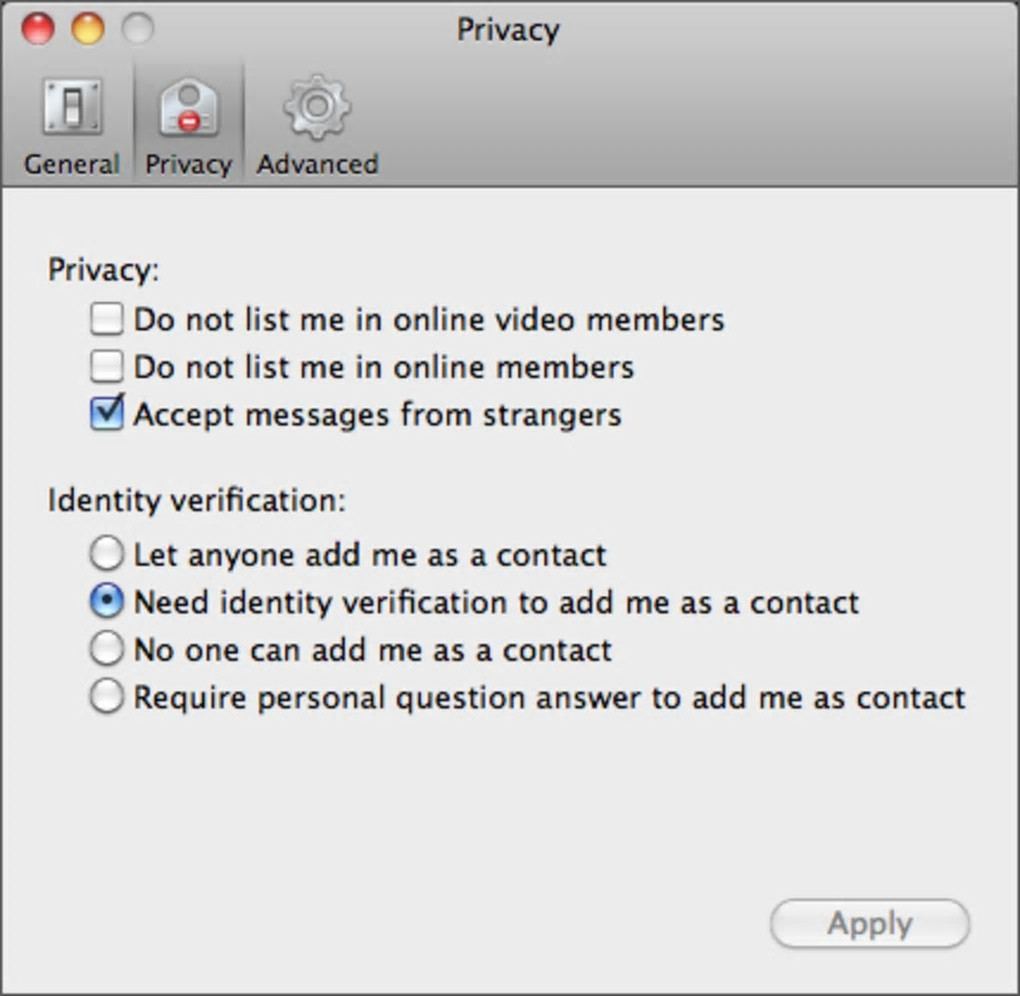Click the "Advanced" tab label text
Screen dimensions: 1020x996
tap(317, 164)
